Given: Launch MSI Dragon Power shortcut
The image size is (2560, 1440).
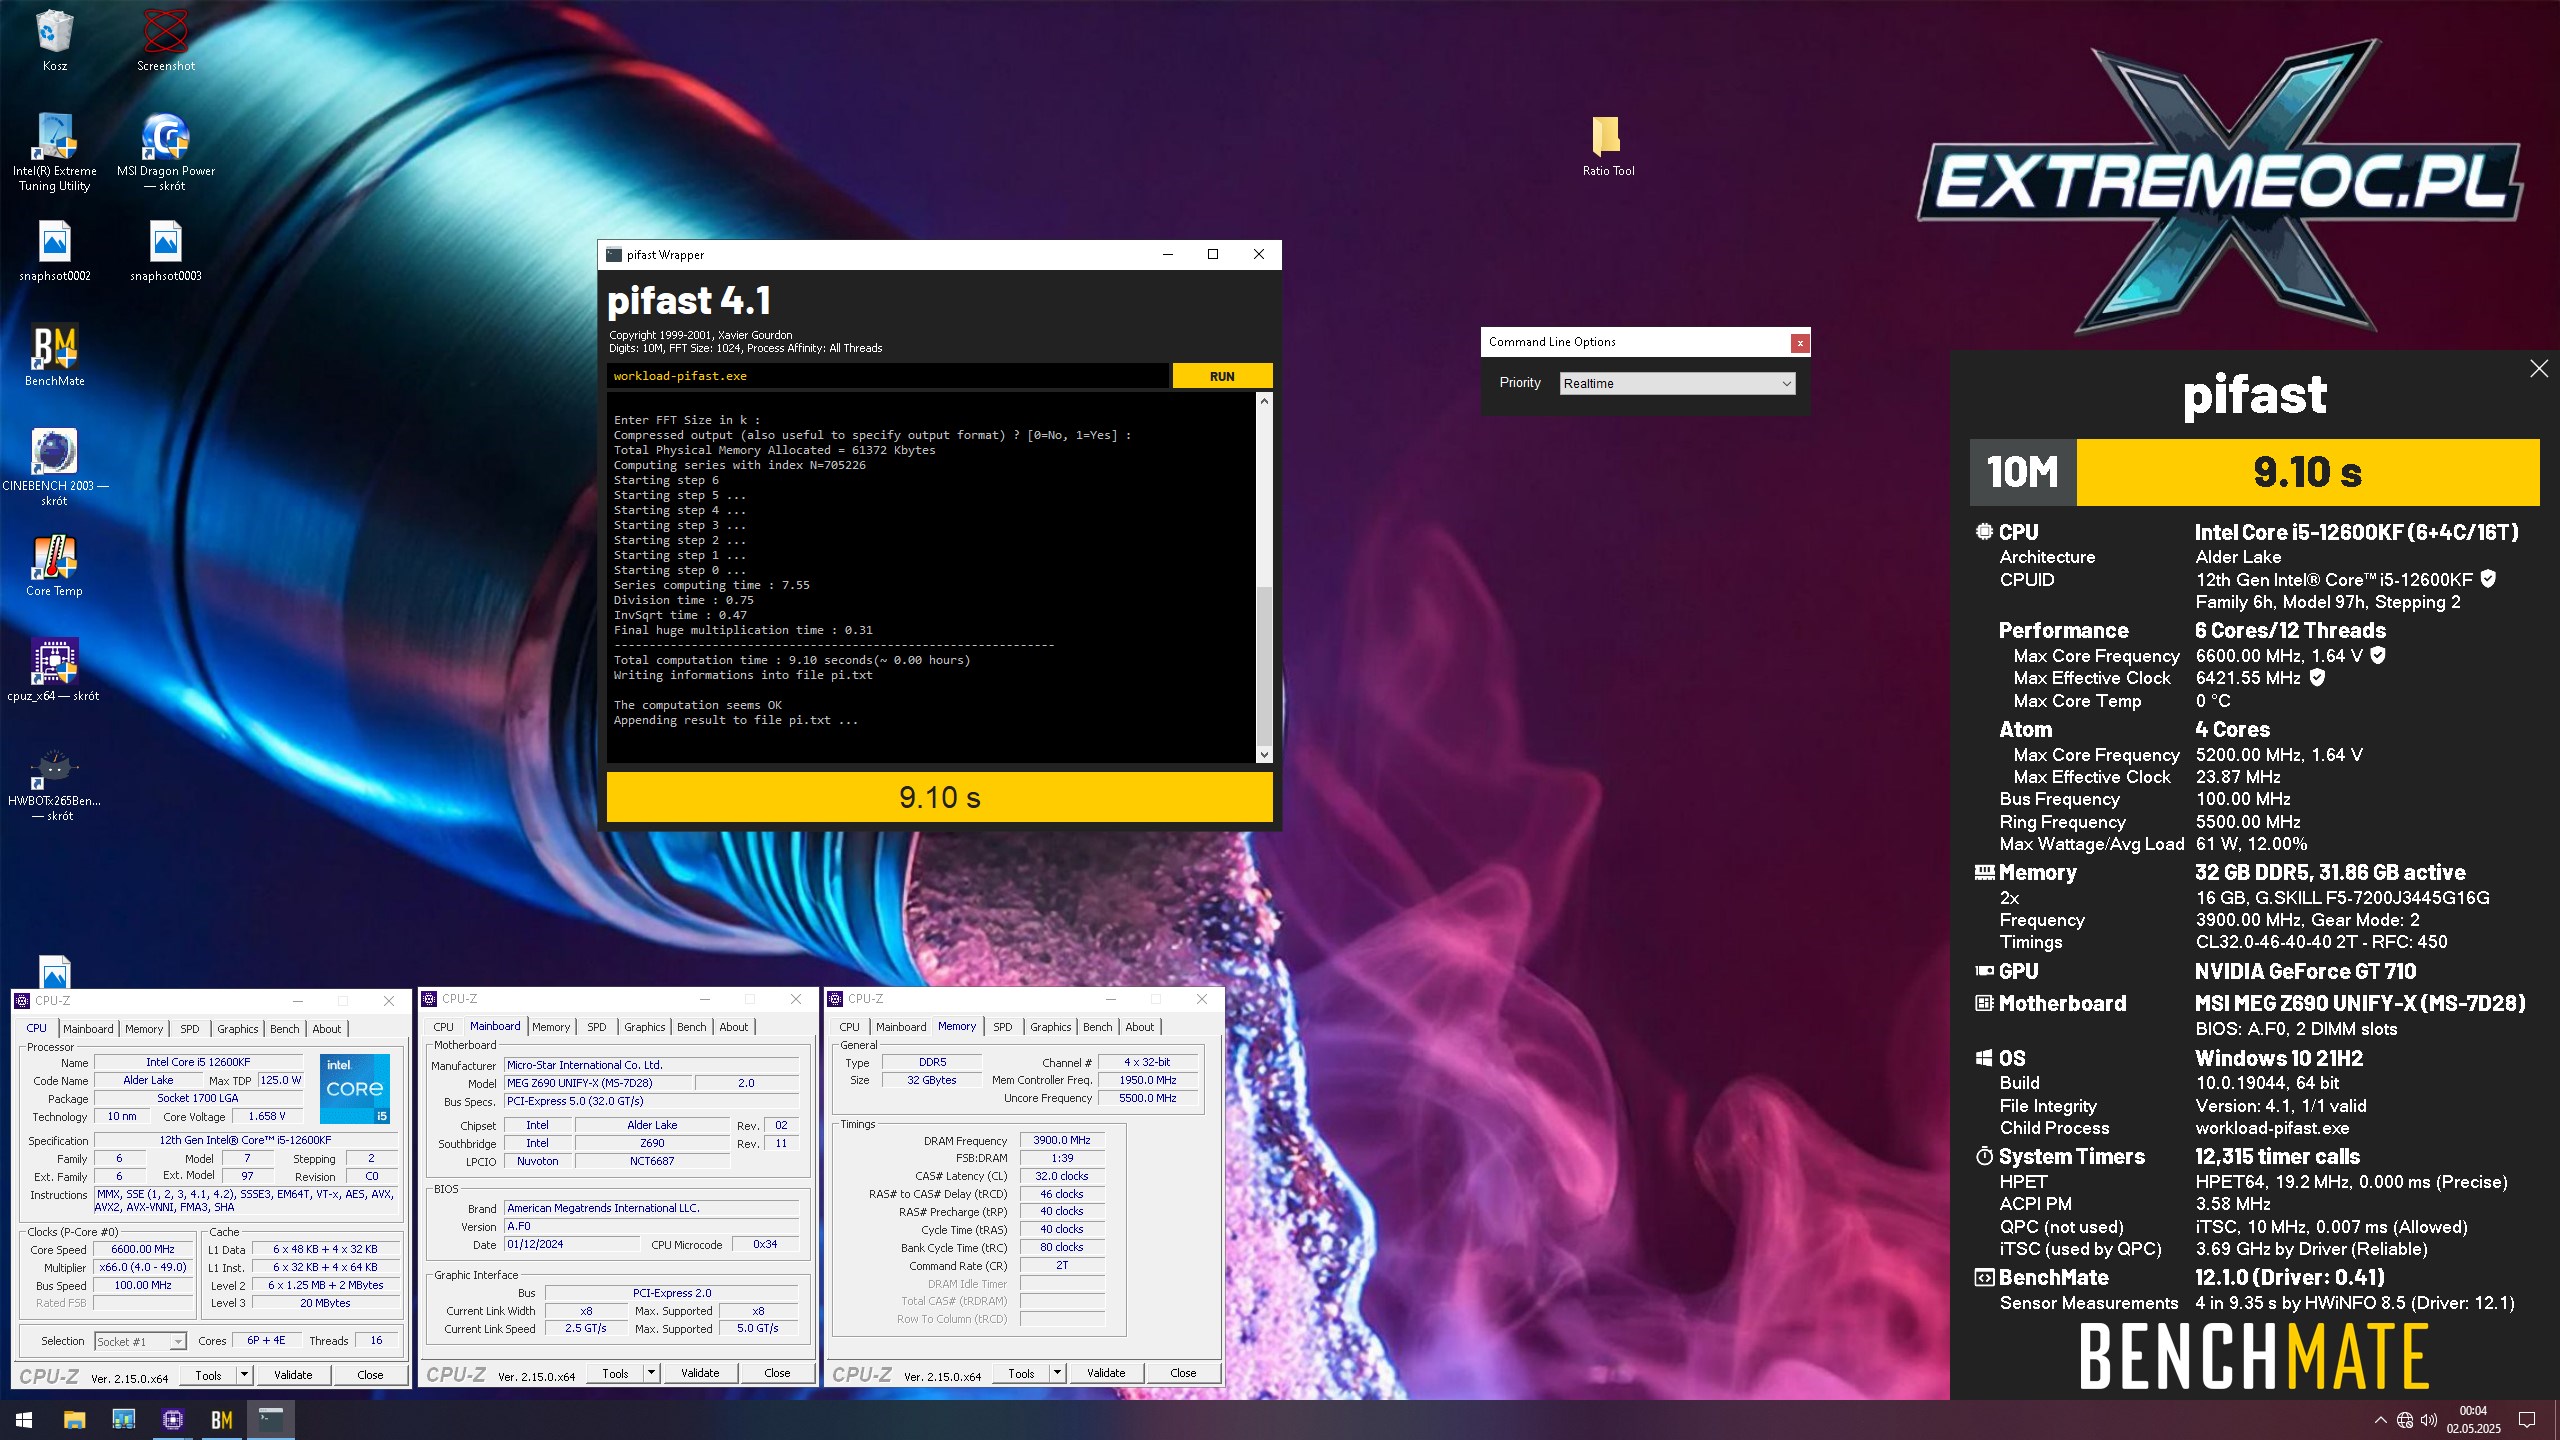Looking at the screenshot, I should pyautogui.click(x=166, y=152).
